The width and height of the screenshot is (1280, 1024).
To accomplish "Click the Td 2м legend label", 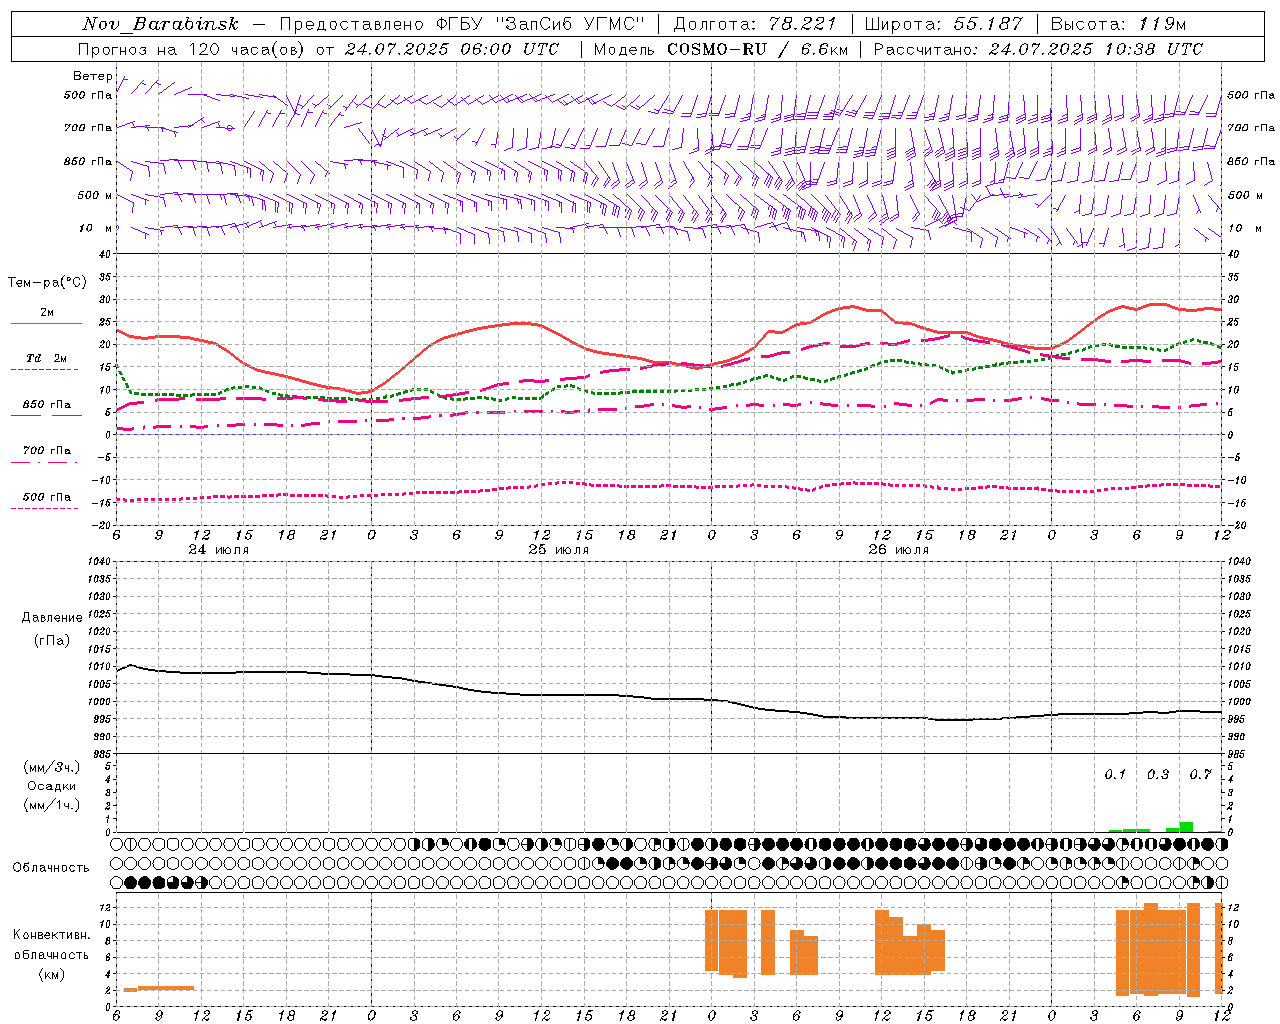I will click(47, 358).
